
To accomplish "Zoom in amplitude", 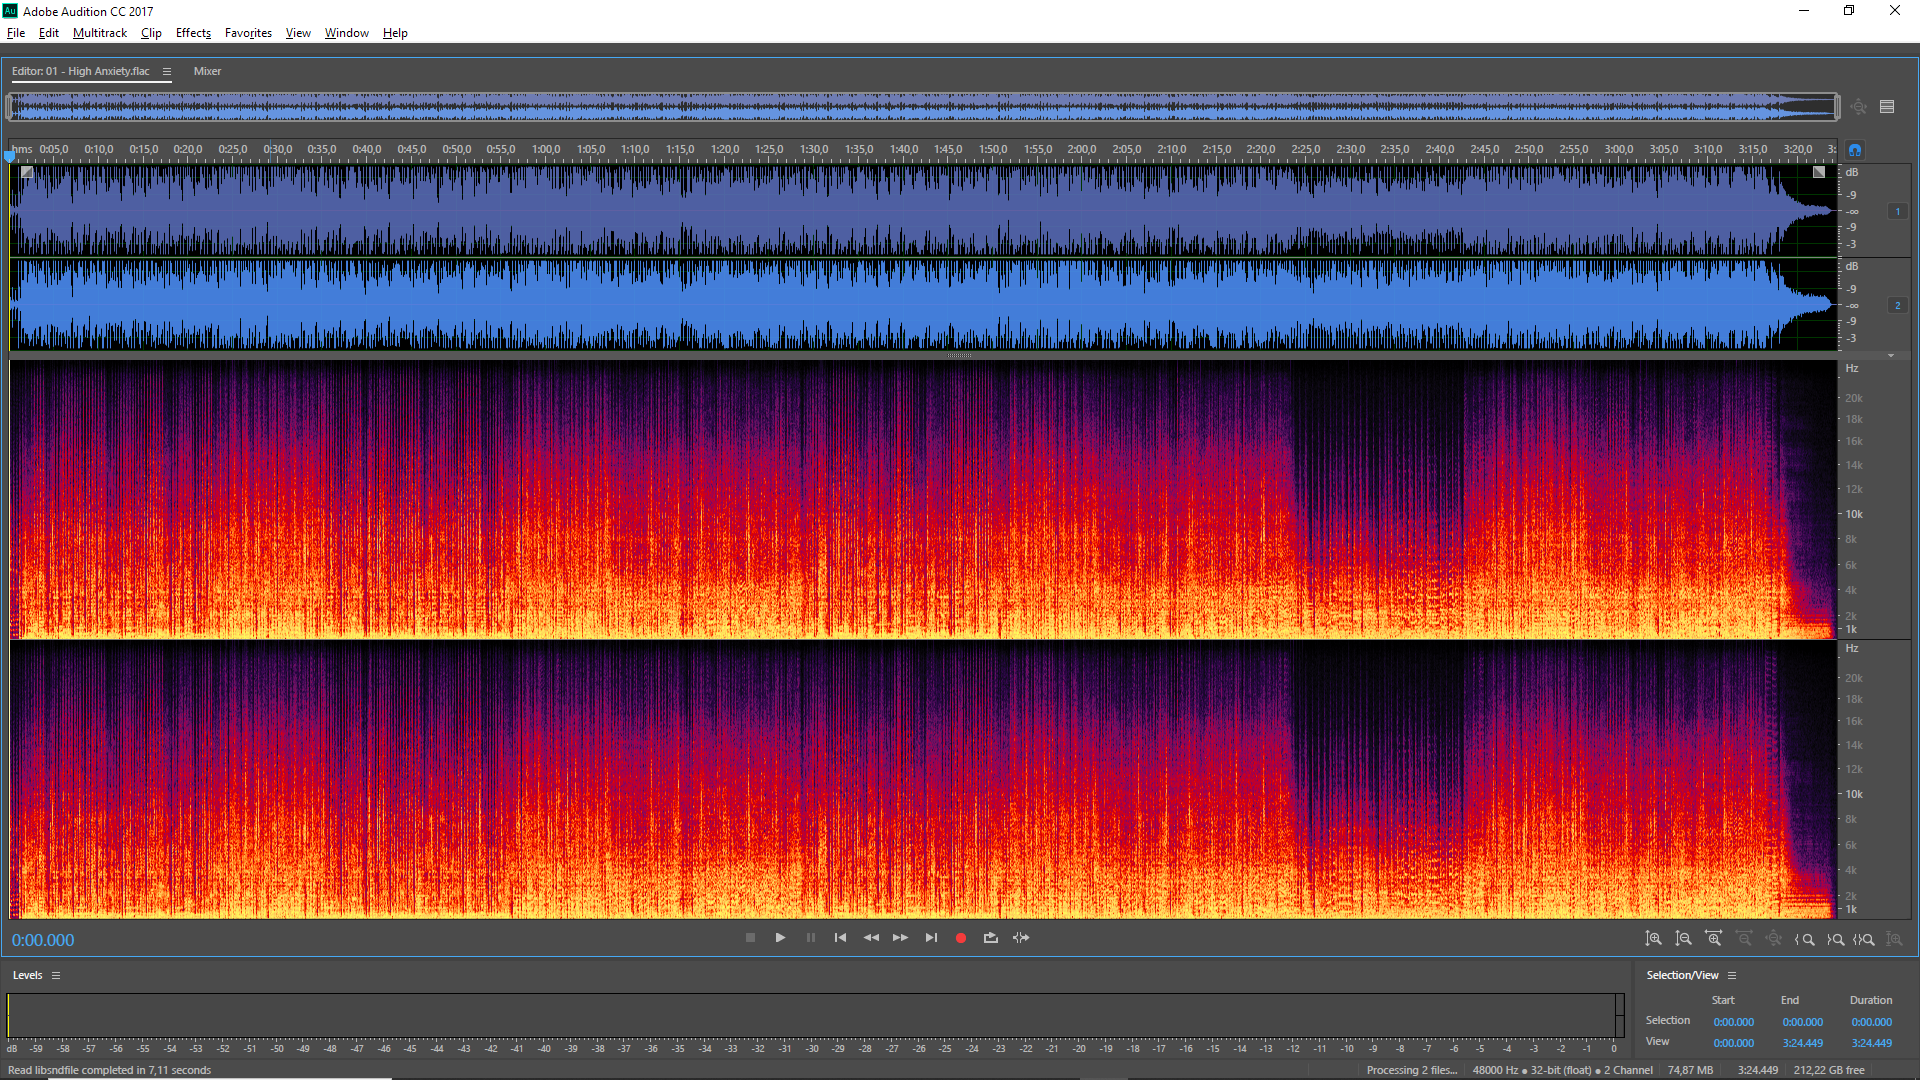I will pos(1654,939).
